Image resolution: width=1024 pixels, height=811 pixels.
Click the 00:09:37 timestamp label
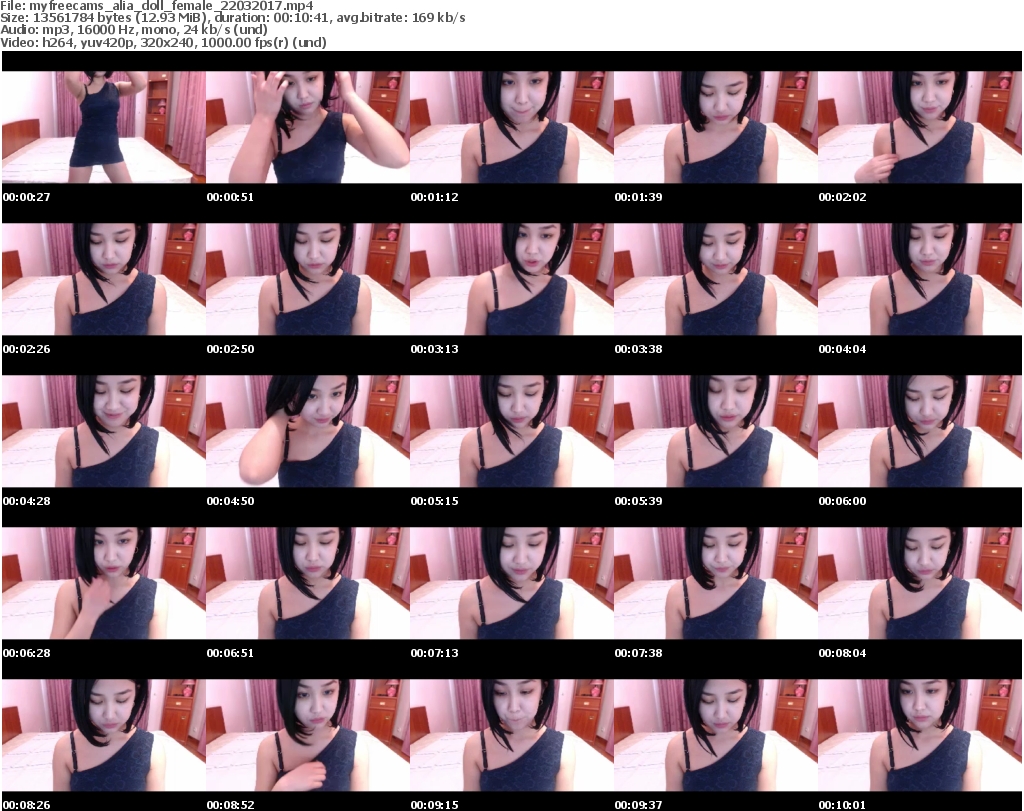tap(639, 805)
